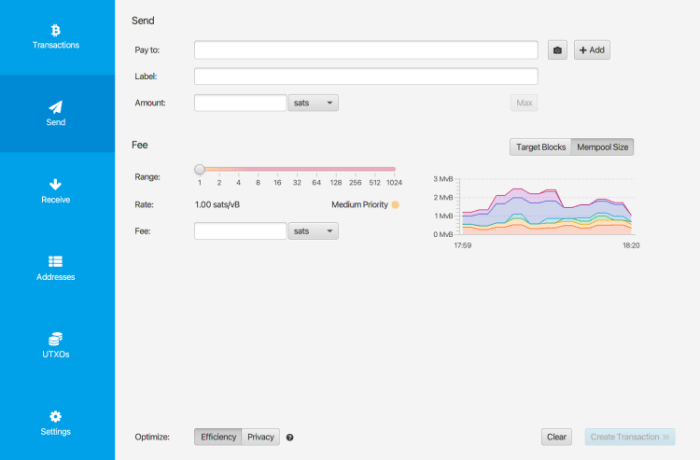The image size is (700, 460).
Task: Open the Settings gear icon
Action: pos(55,416)
